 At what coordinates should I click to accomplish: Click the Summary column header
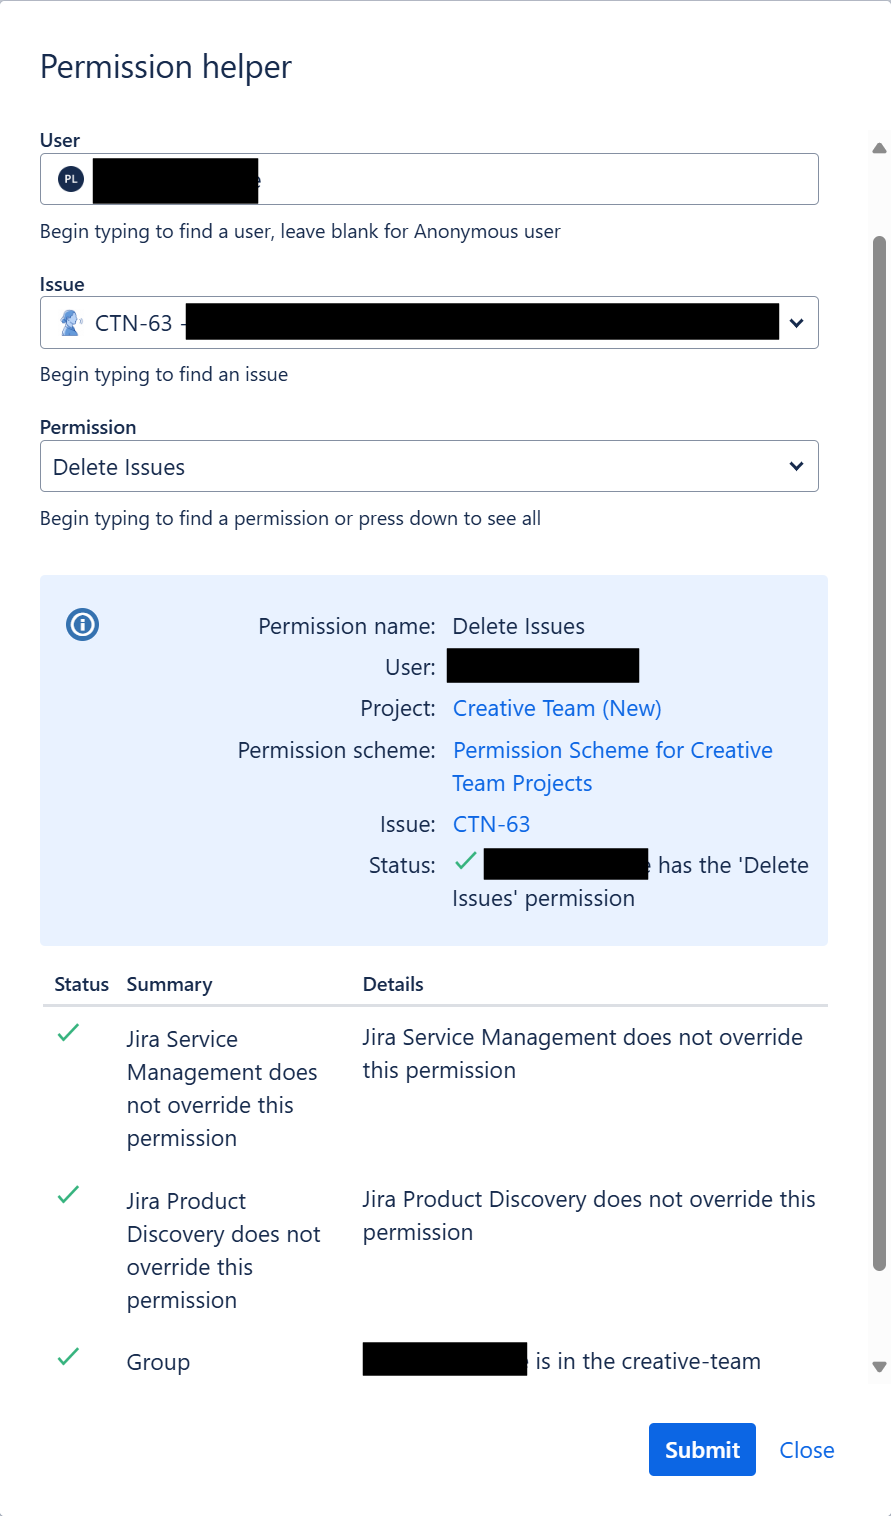(x=169, y=984)
